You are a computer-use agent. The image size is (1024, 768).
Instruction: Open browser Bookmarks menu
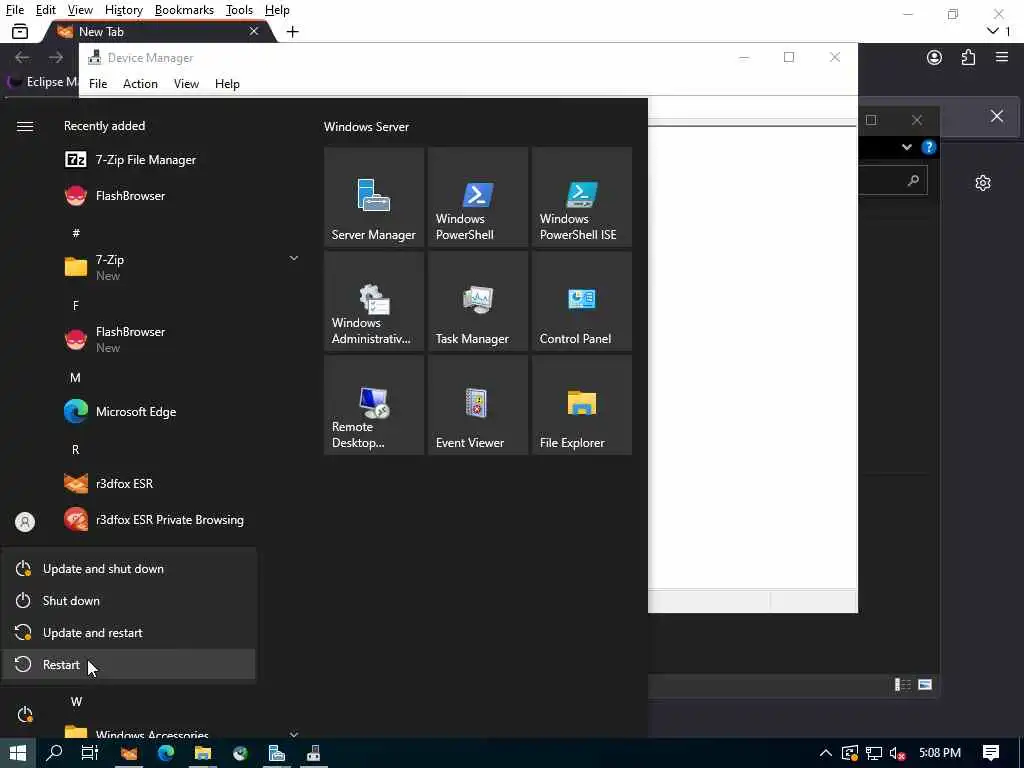[x=184, y=10]
